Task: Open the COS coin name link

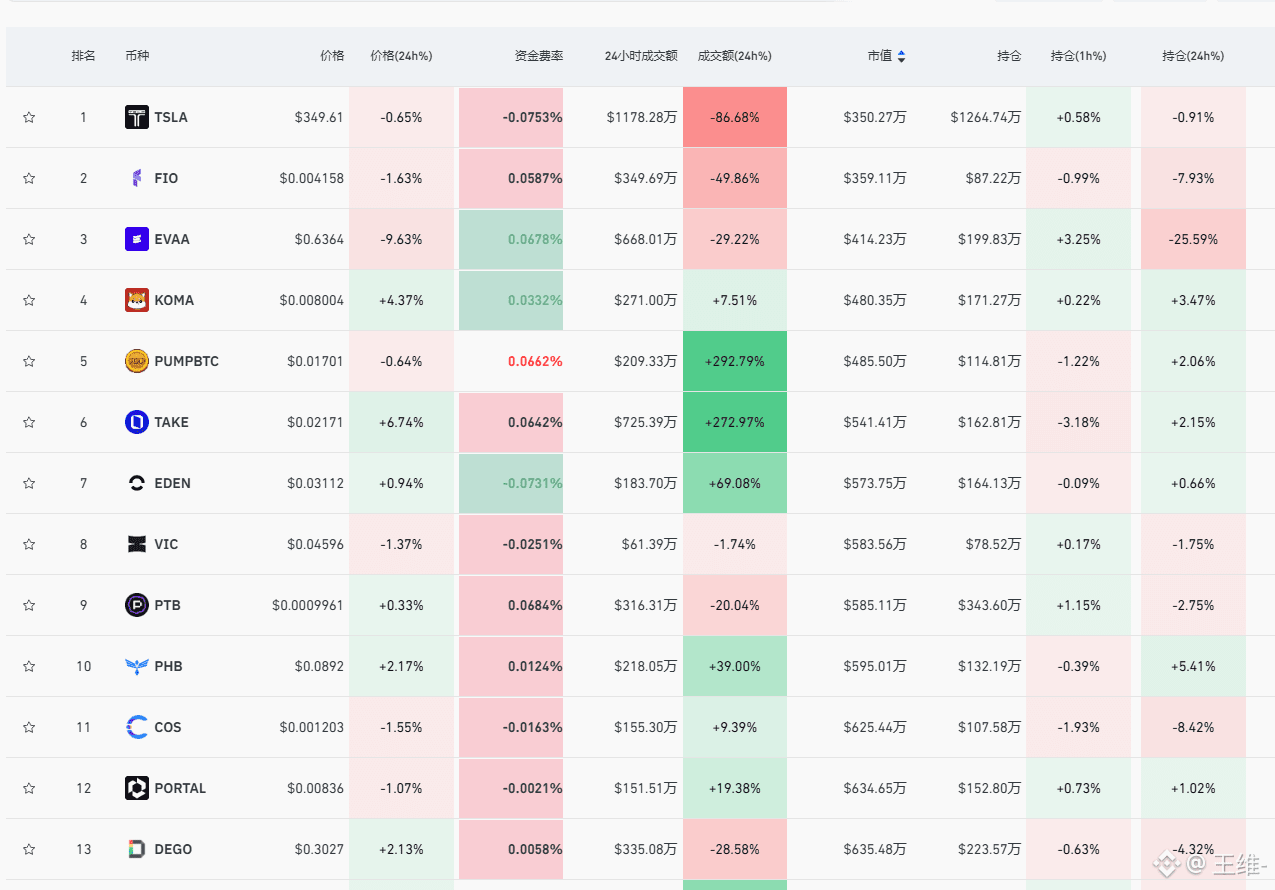Action: pos(168,727)
